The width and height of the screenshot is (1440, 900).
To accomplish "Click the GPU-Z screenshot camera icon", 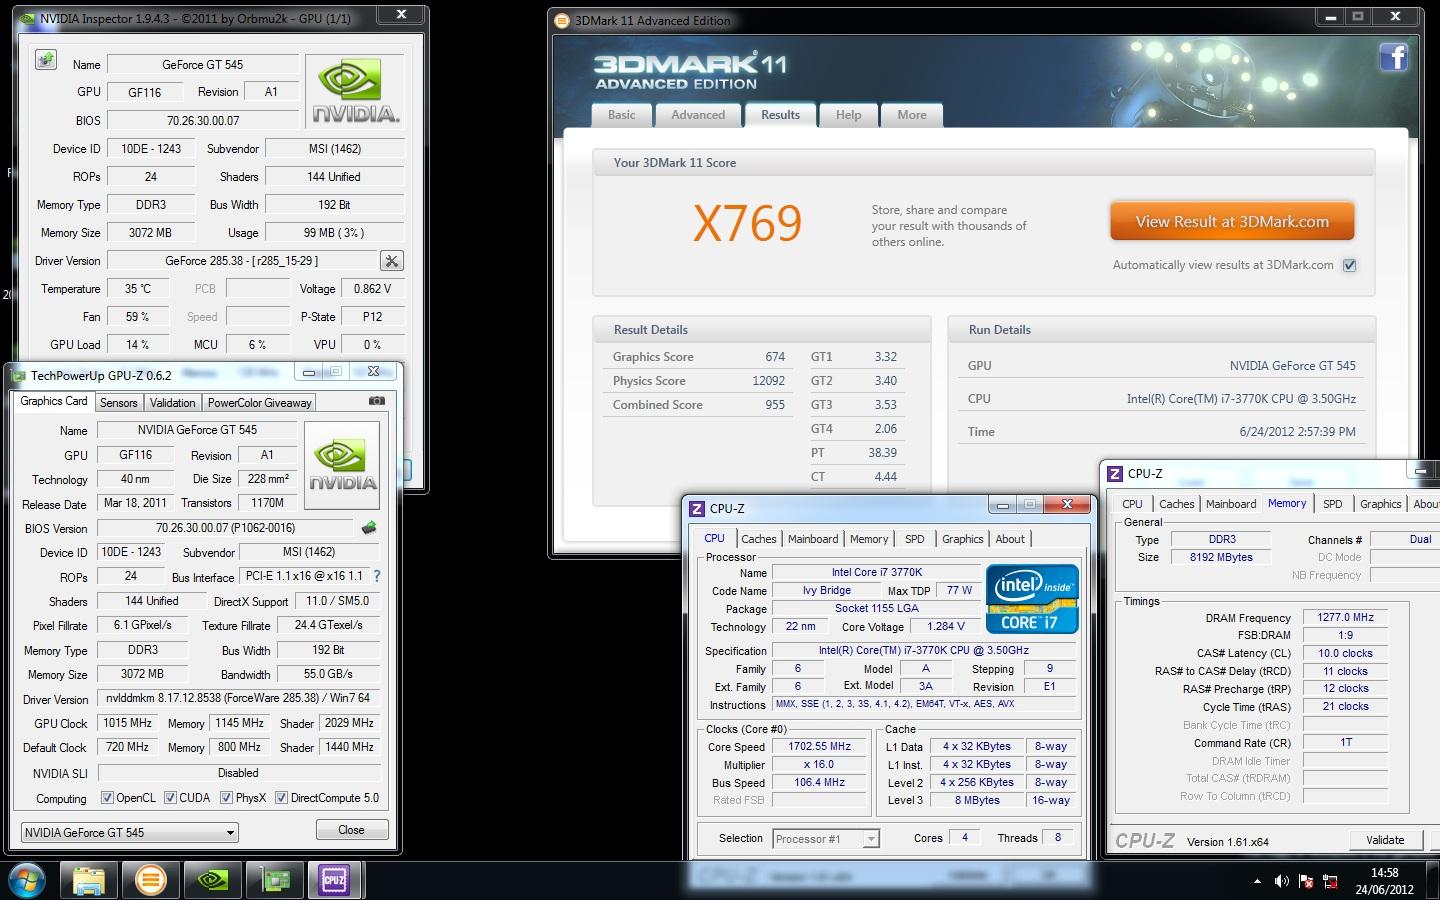I will [377, 401].
